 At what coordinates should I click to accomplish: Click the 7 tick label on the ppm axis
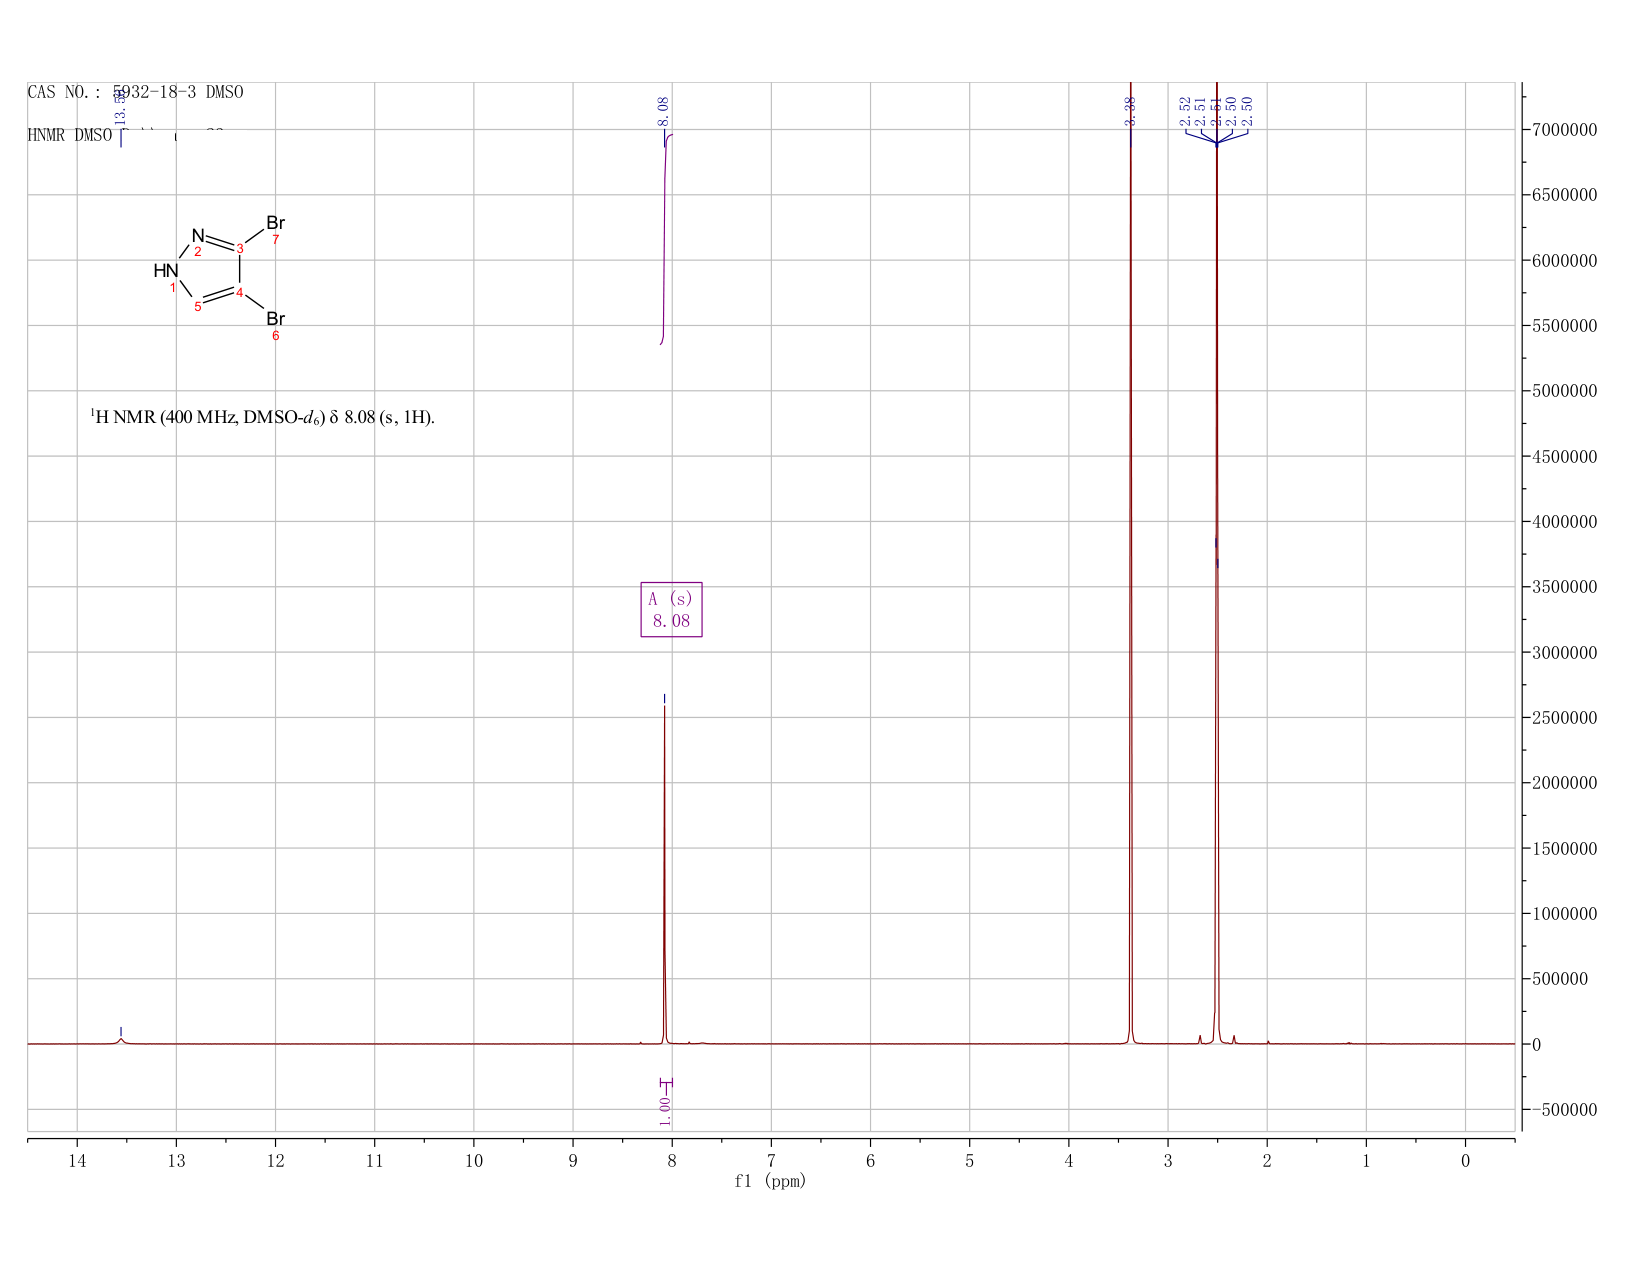click(x=771, y=1160)
